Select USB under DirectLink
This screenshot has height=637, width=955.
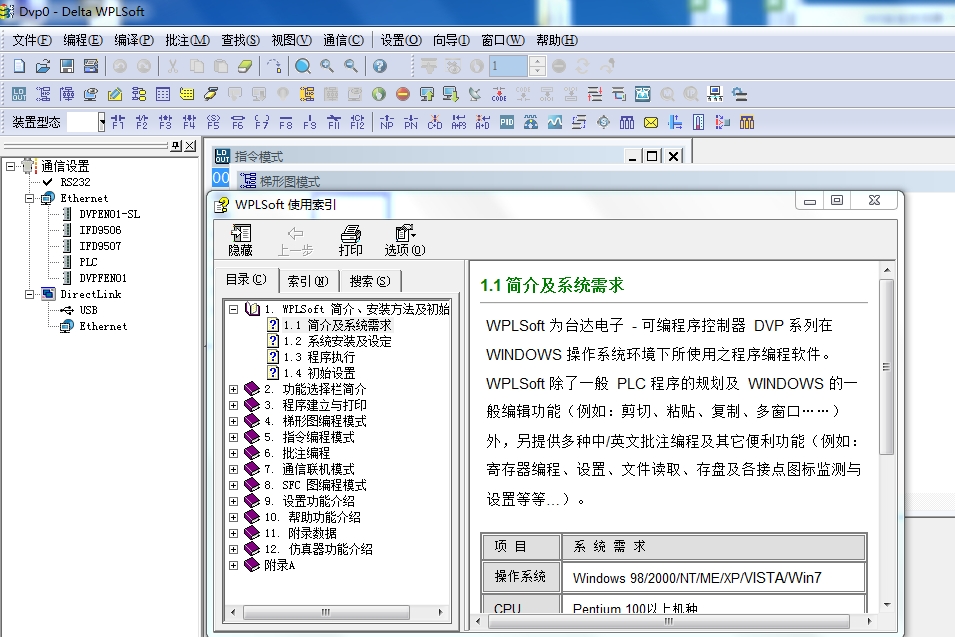(88, 310)
